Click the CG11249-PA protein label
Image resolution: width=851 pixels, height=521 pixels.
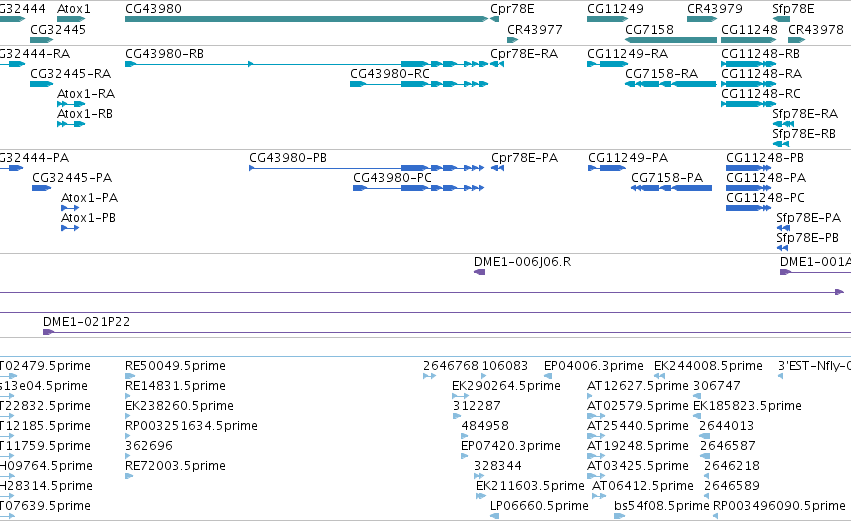(x=628, y=158)
